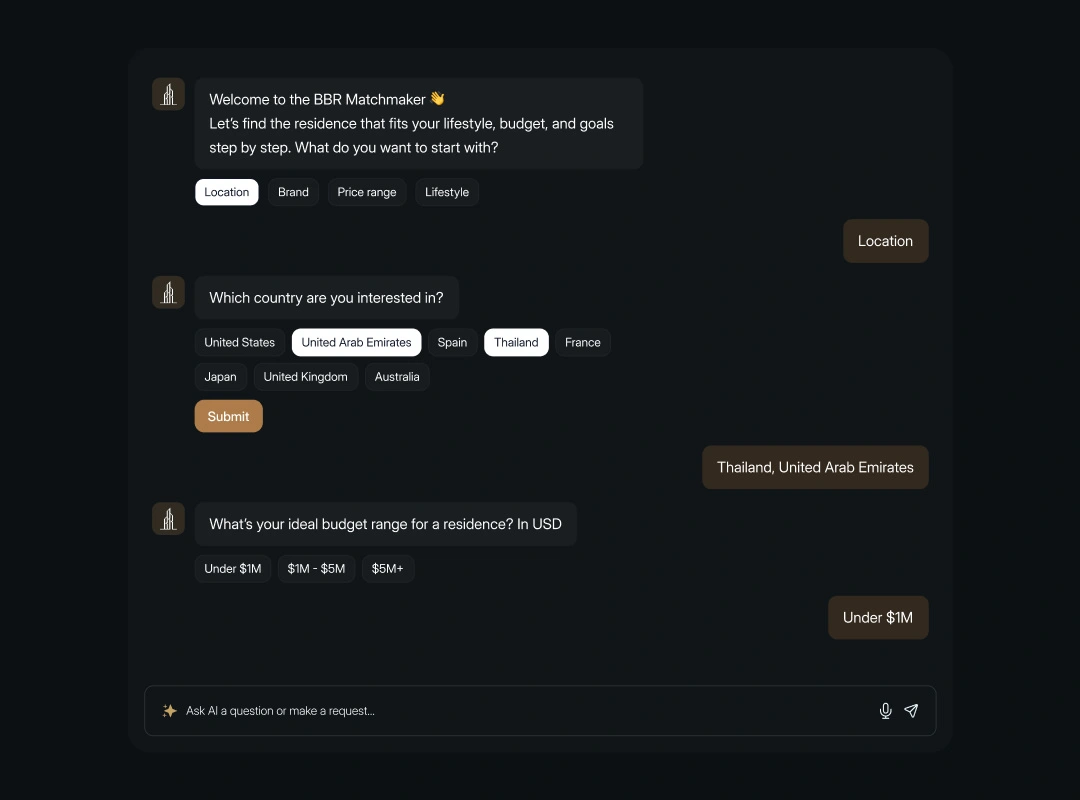Select the $5M+ budget option
The image size is (1080, 800).
click(388, 569)
